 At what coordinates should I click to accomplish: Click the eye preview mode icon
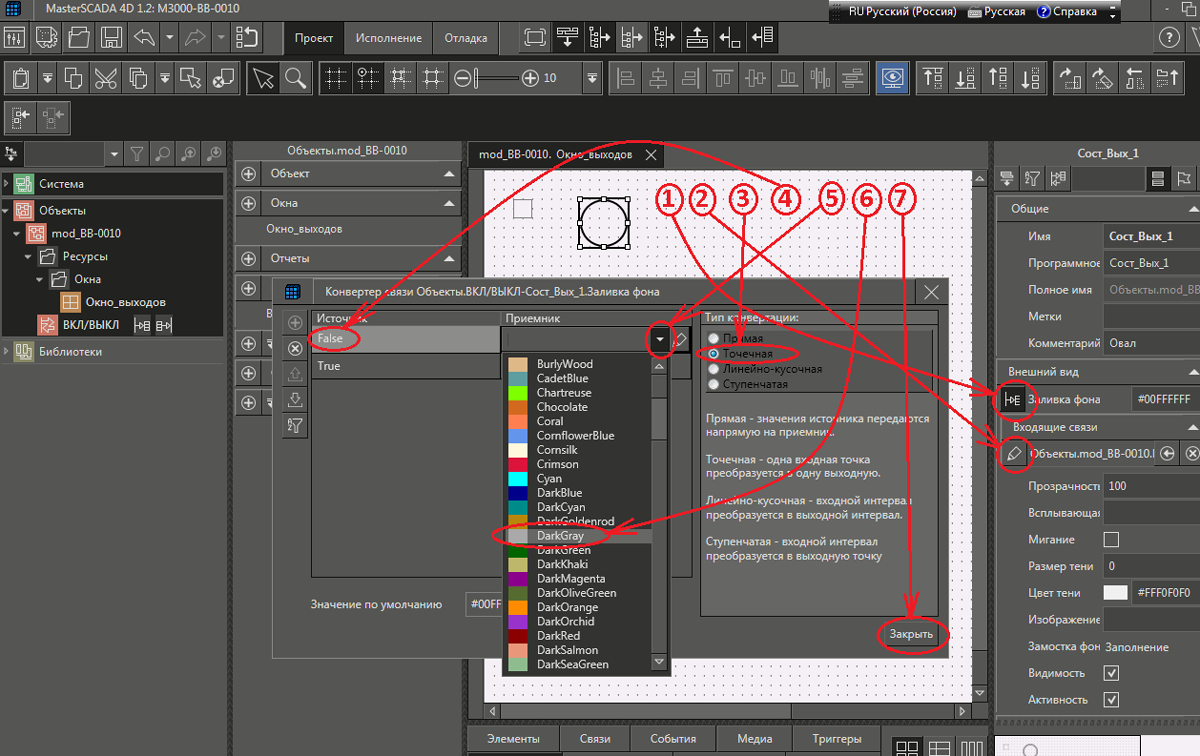pyautogui.click(x=892, y=77)
